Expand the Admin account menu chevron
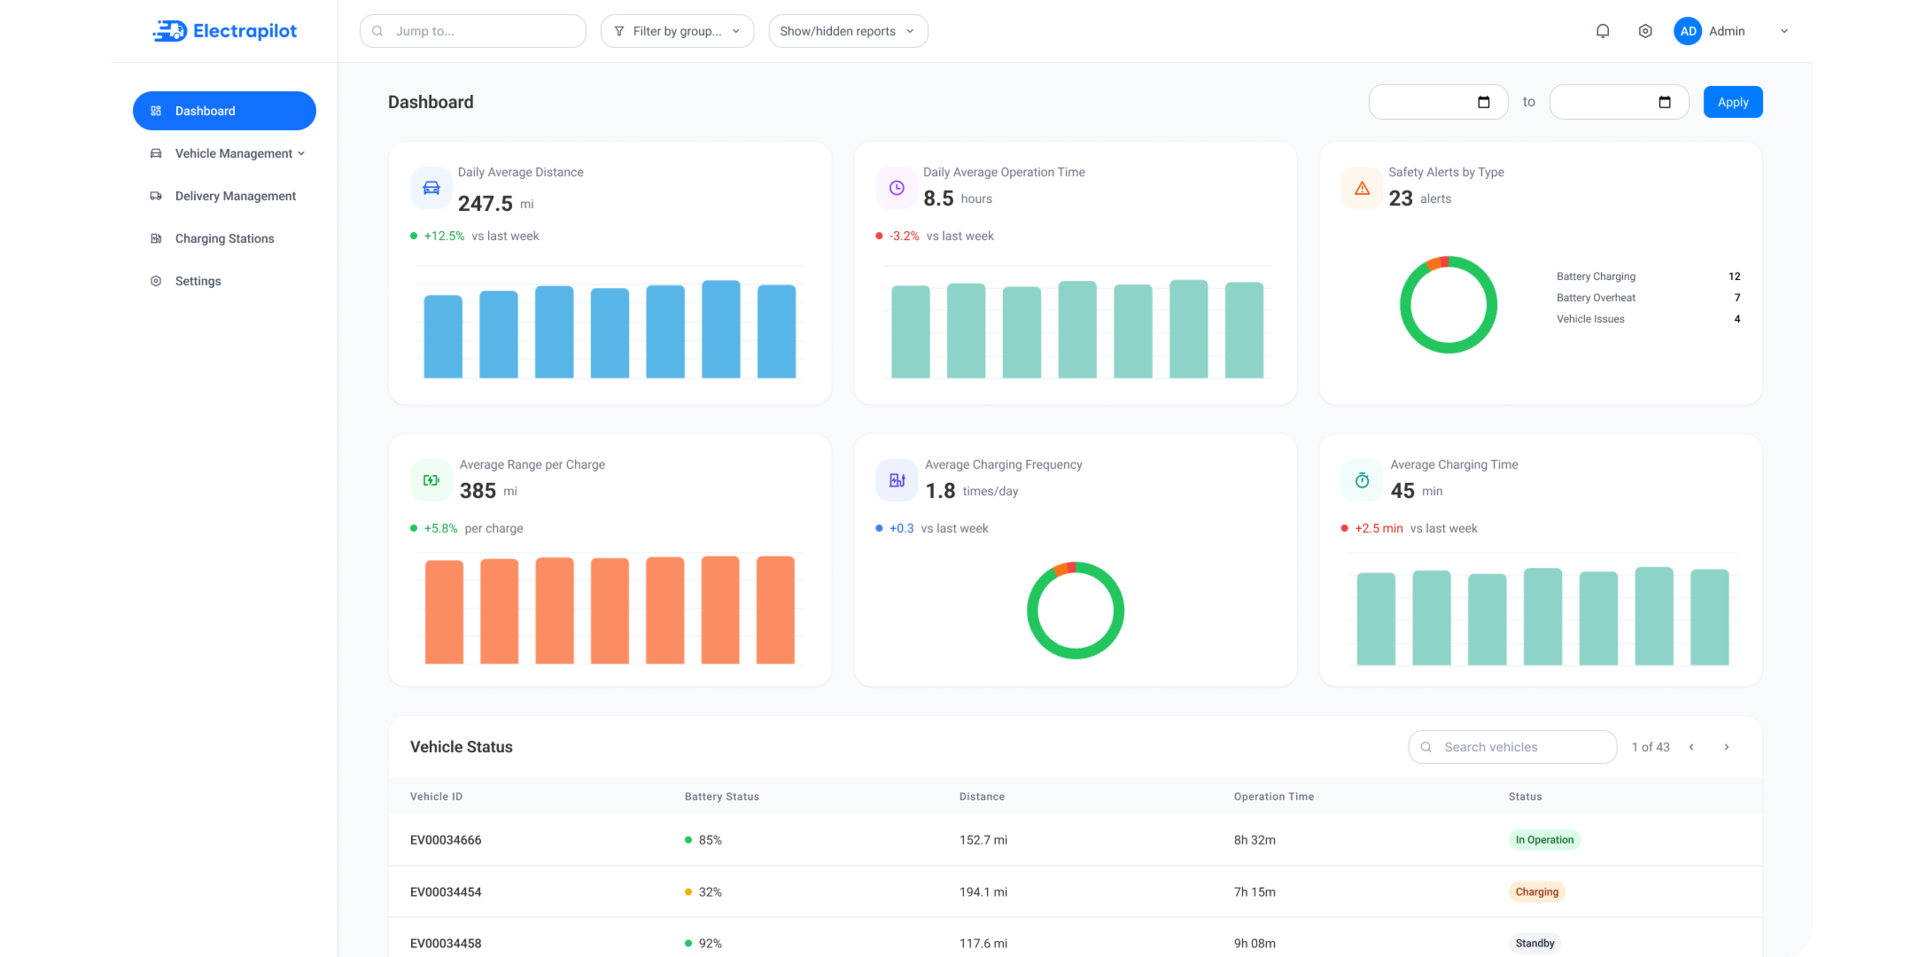The image size is (1919, 957). point(1783,31)
